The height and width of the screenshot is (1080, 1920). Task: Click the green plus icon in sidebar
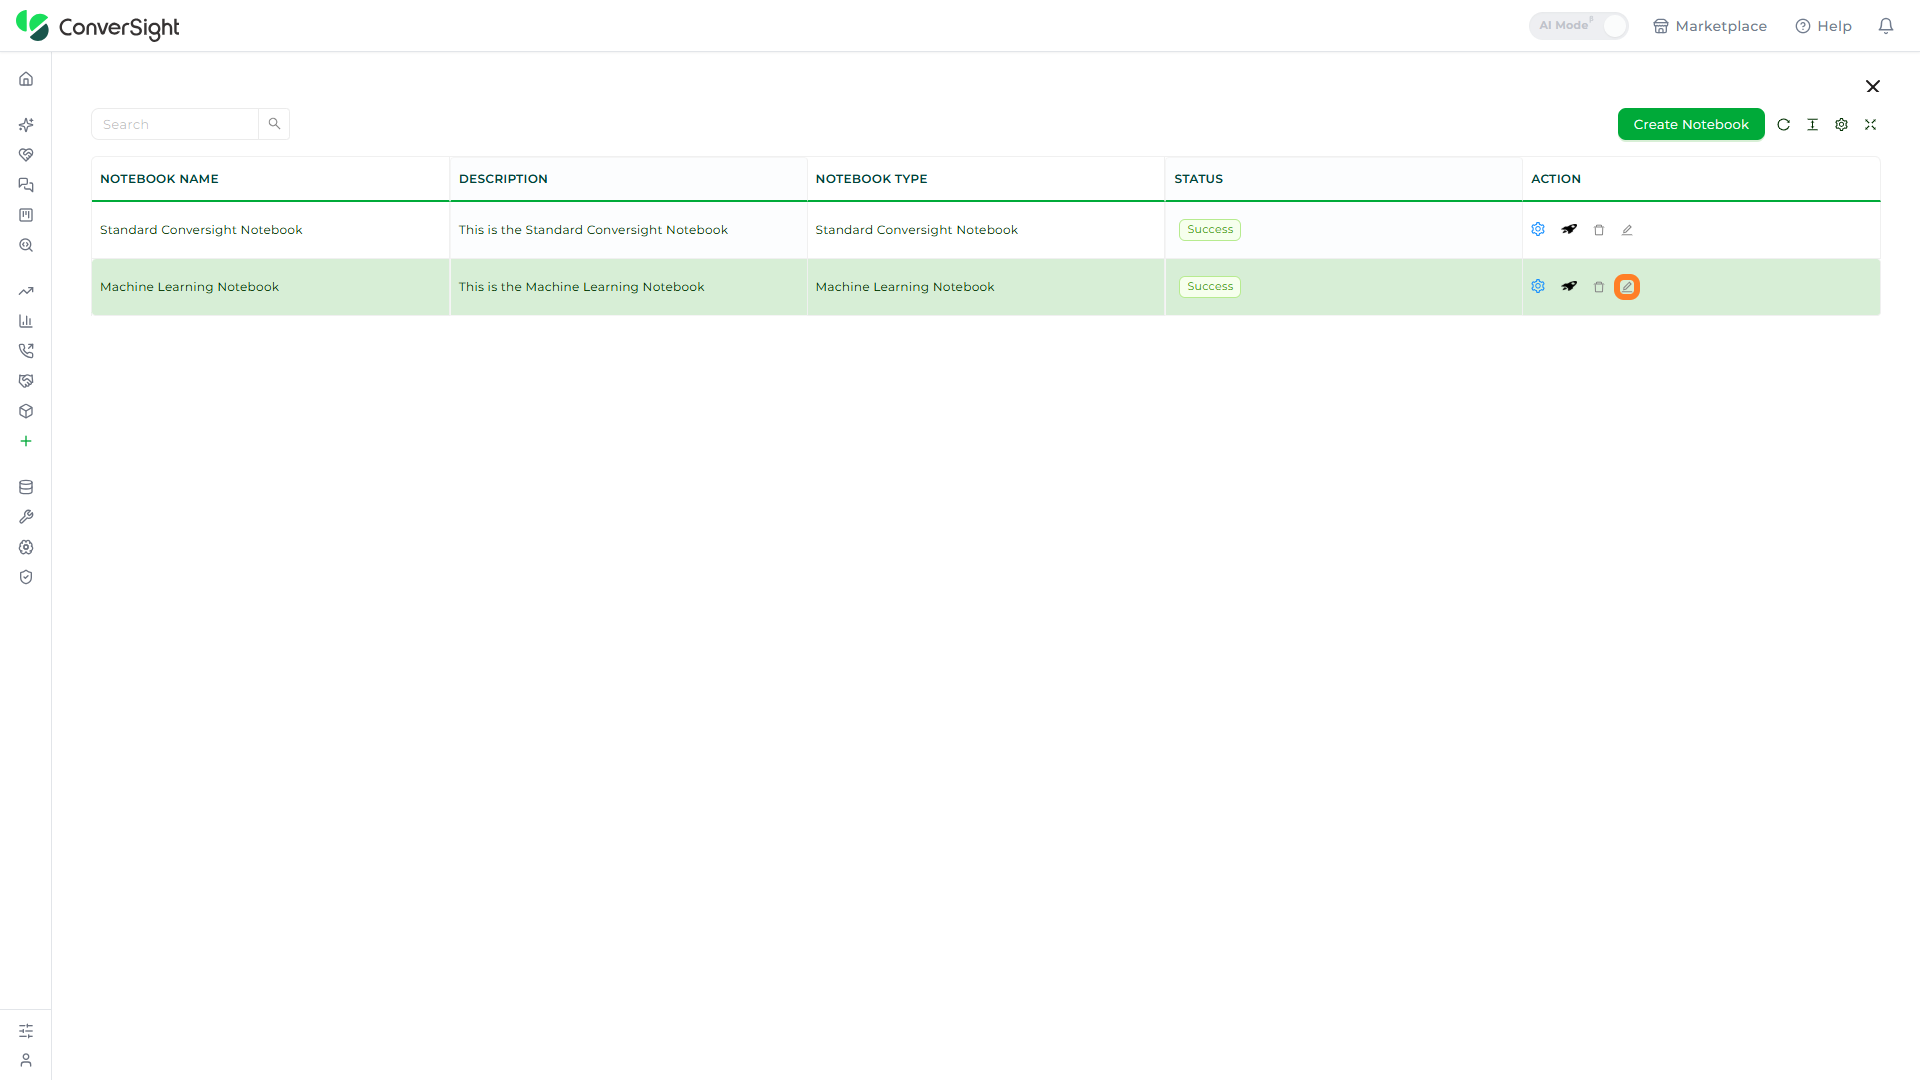26,441
